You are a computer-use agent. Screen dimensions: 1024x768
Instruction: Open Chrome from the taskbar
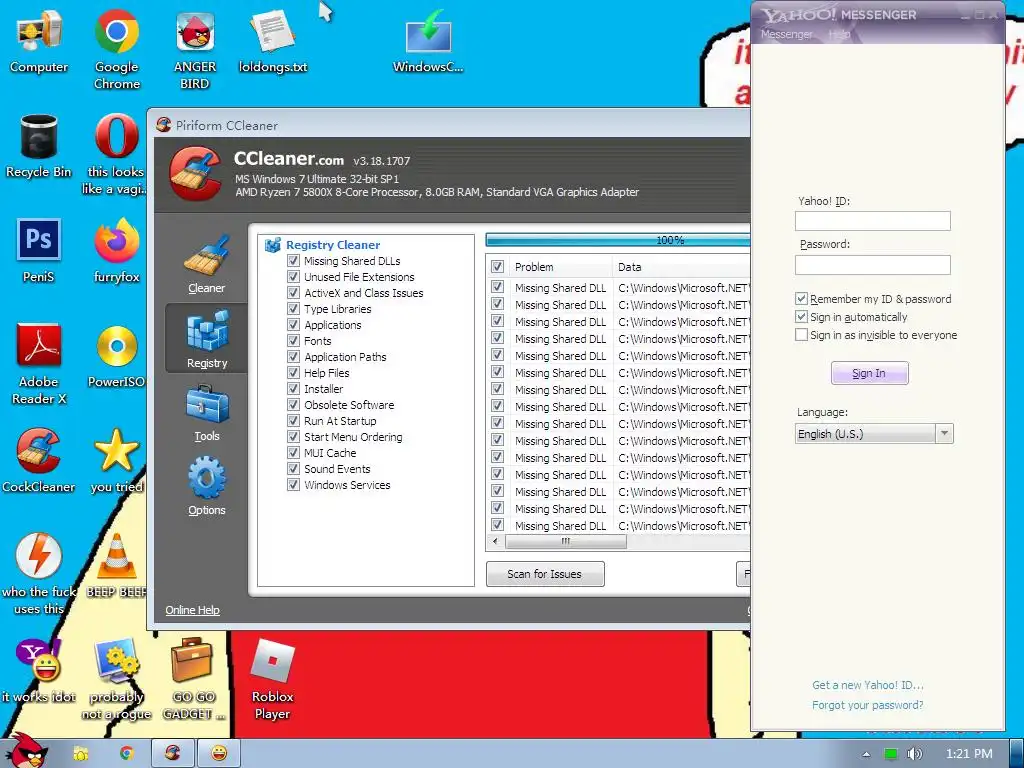point(127,753)
